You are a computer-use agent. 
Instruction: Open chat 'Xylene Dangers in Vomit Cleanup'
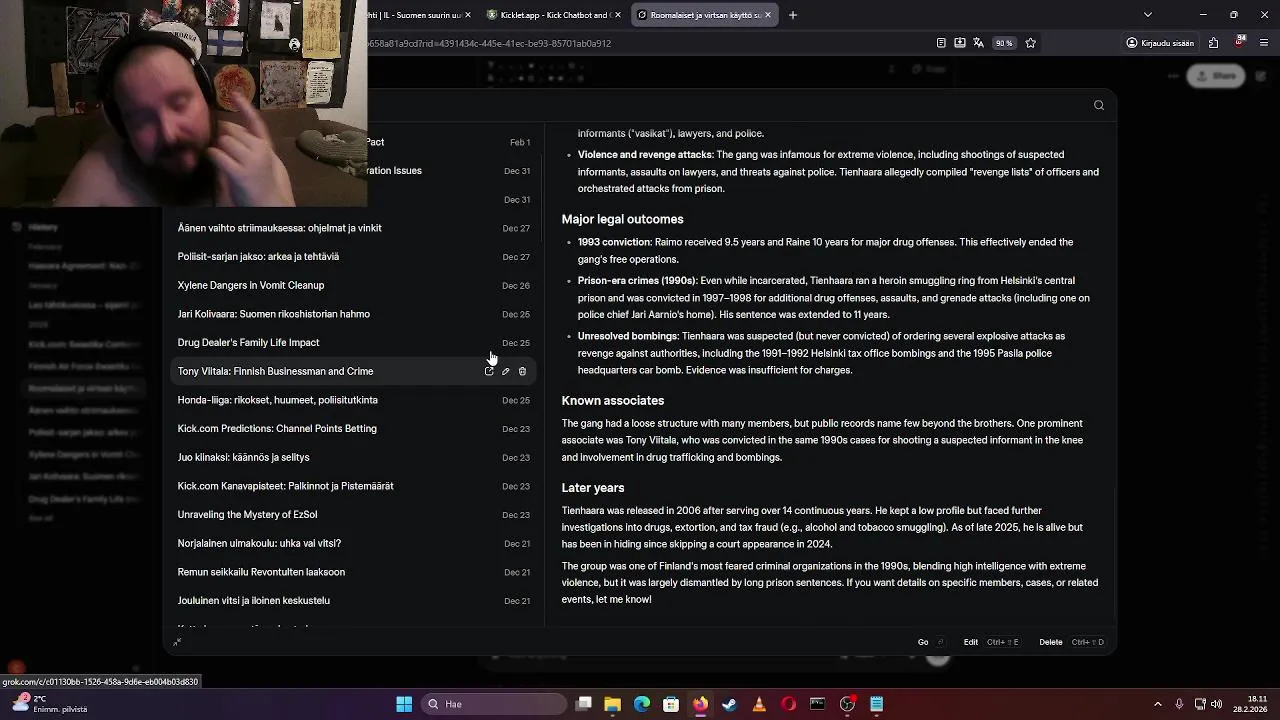click(354, 285)
